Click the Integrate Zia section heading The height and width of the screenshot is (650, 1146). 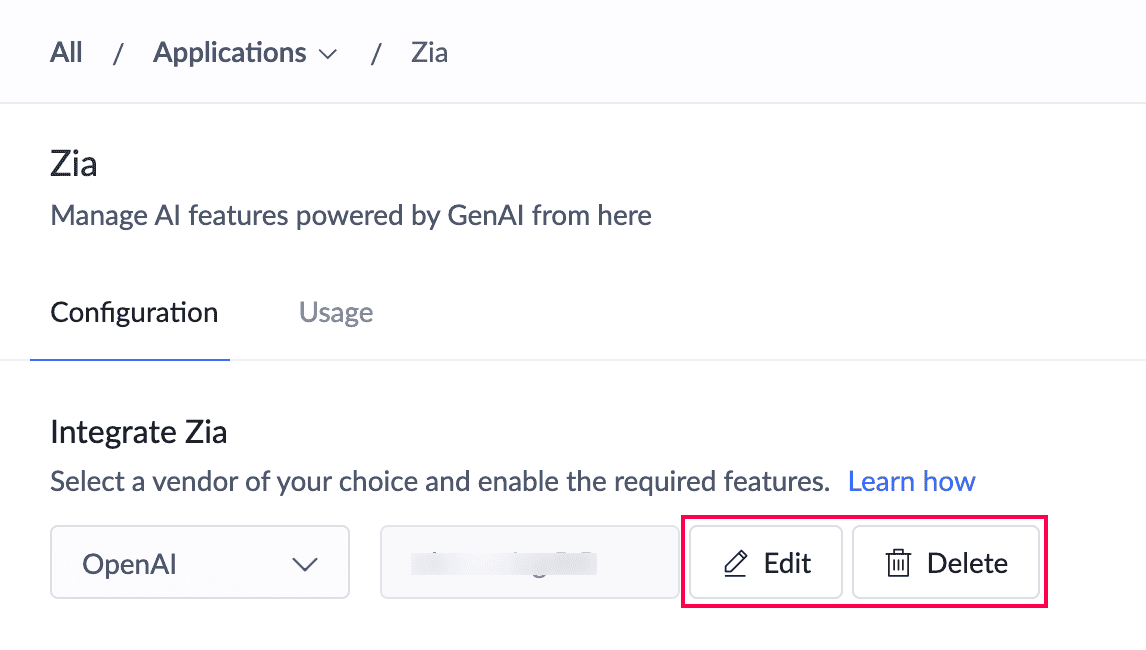(139, 432)
